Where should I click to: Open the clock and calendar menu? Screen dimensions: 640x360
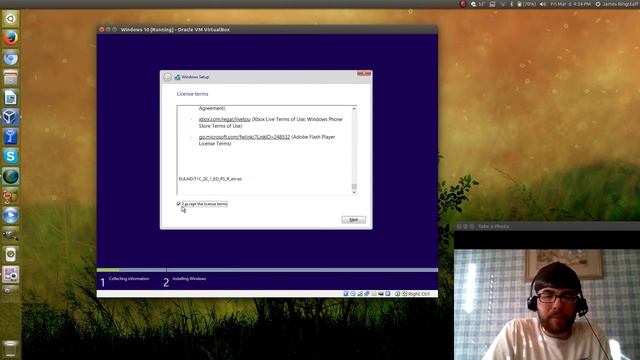[x=571, y=4]
